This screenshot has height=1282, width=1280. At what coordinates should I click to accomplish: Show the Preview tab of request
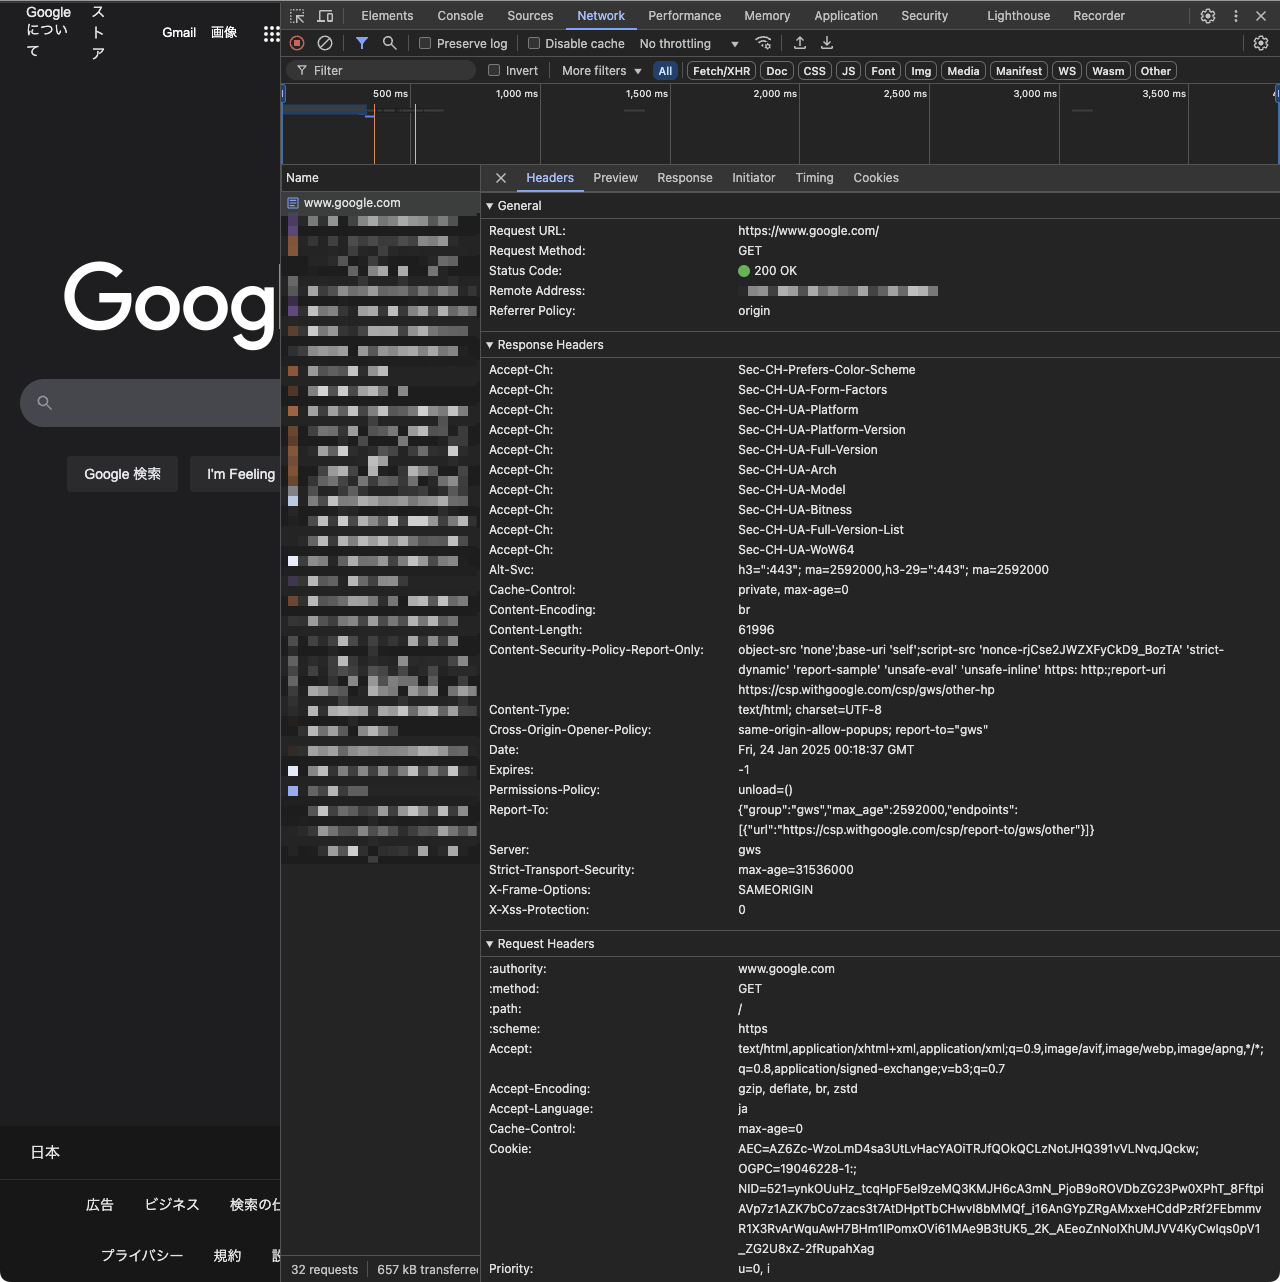(615, 178)
